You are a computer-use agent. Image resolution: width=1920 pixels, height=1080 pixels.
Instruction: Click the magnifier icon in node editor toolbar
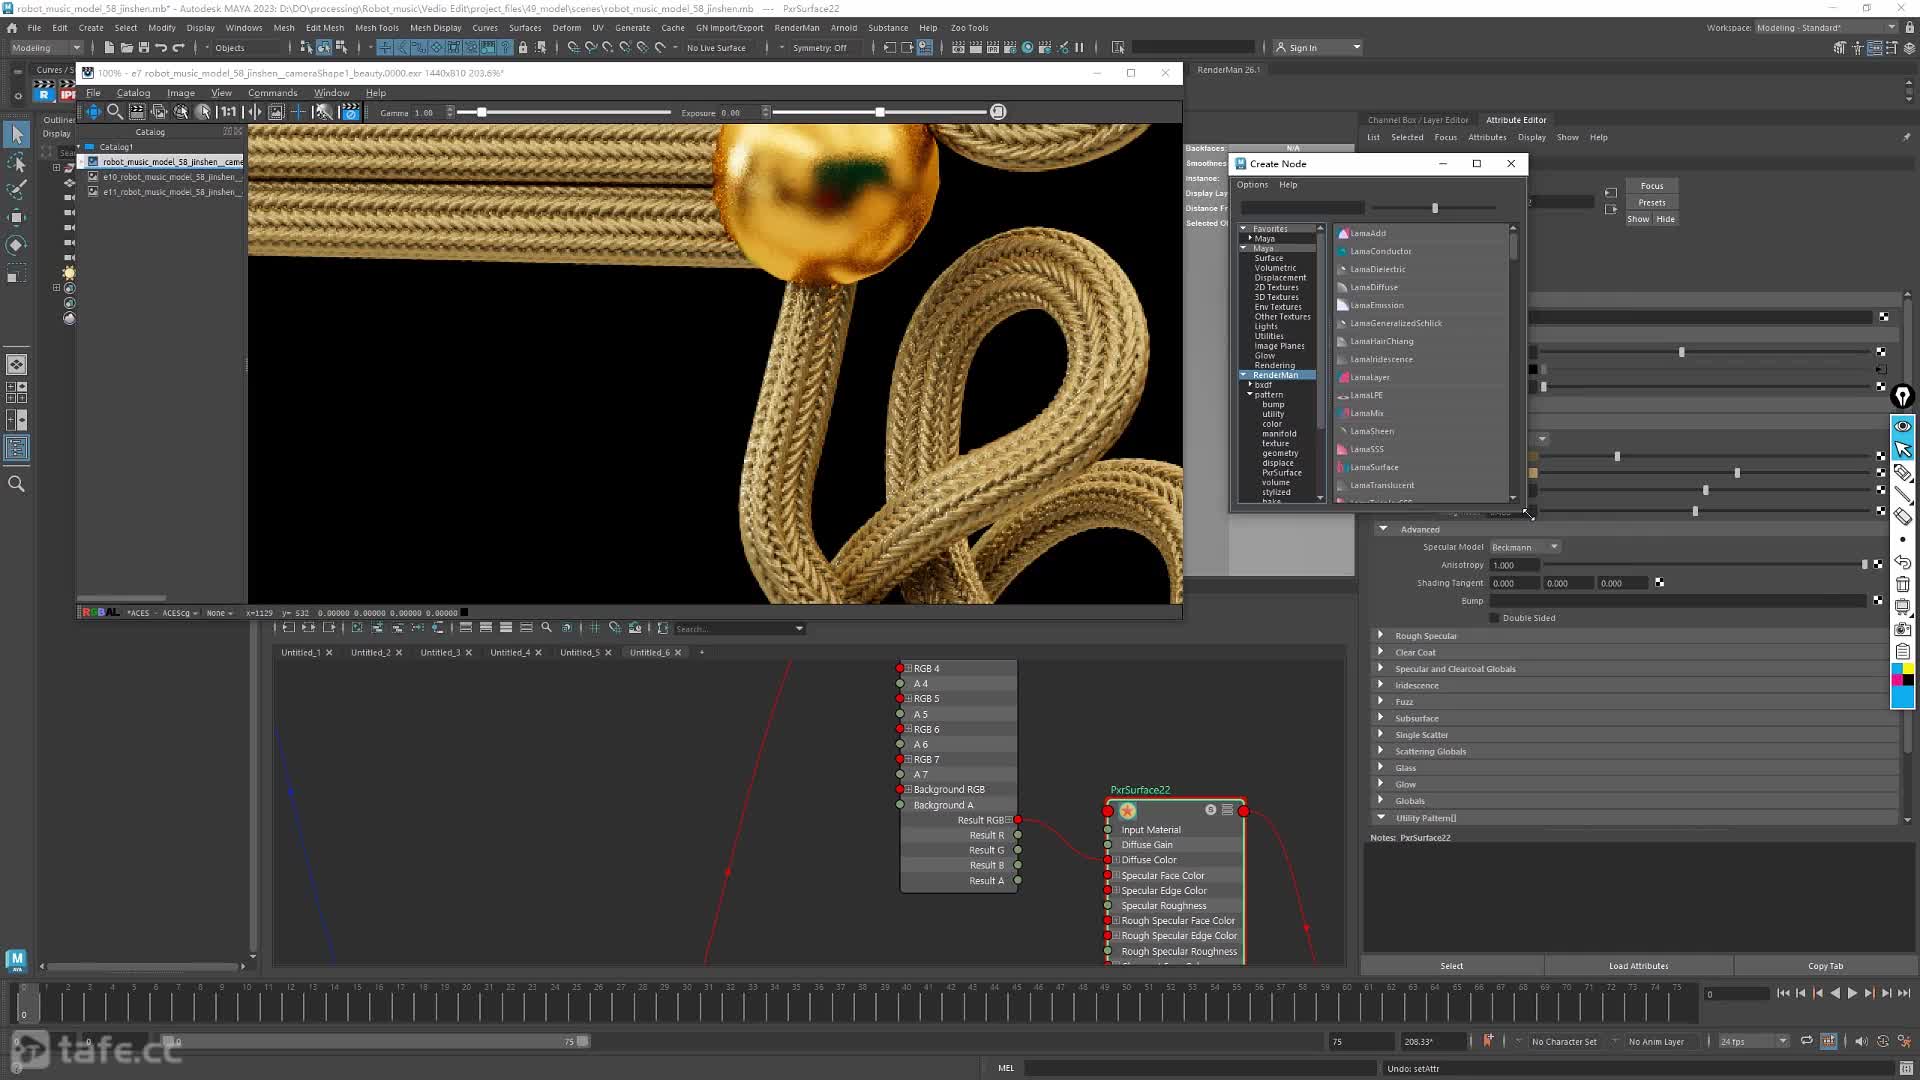point(546,628)
